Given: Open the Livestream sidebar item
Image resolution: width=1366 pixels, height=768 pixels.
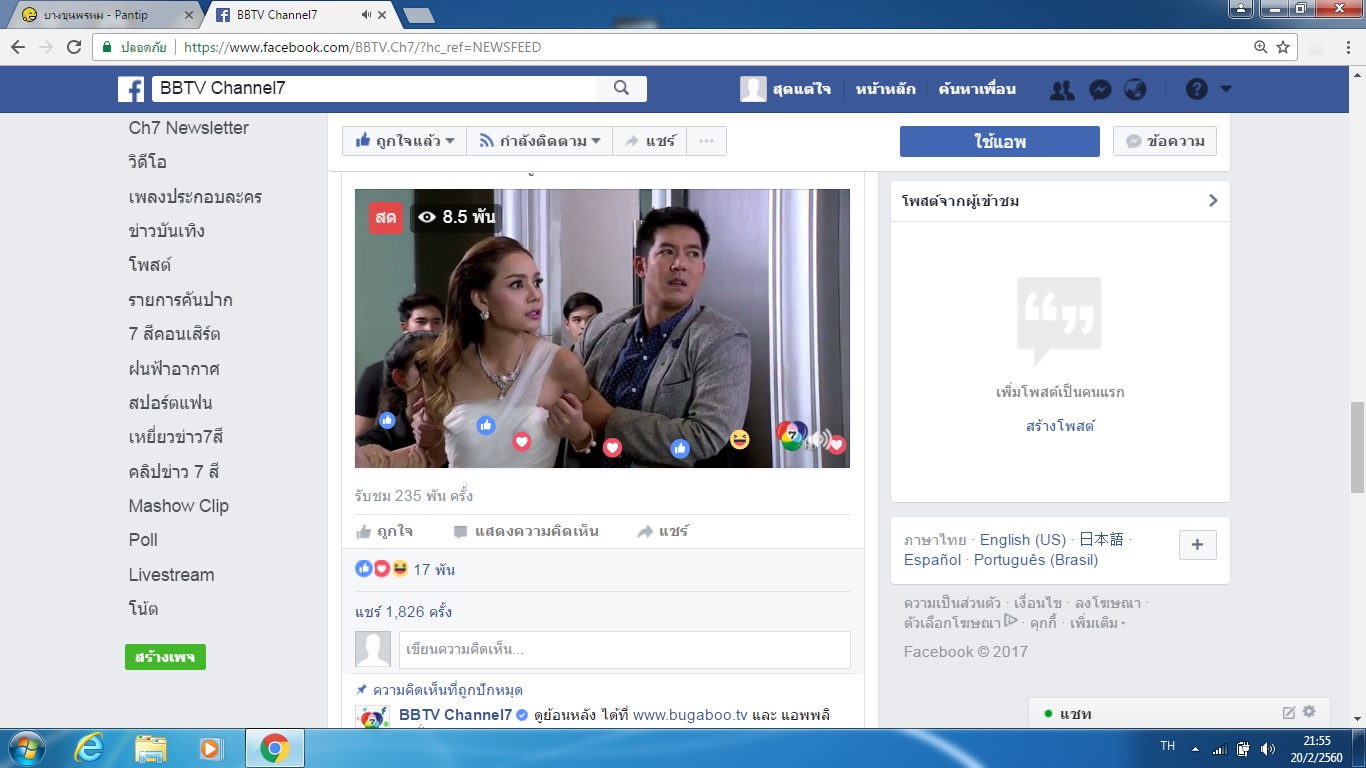Looking at the screenshot, I should [x=171, y=575].
